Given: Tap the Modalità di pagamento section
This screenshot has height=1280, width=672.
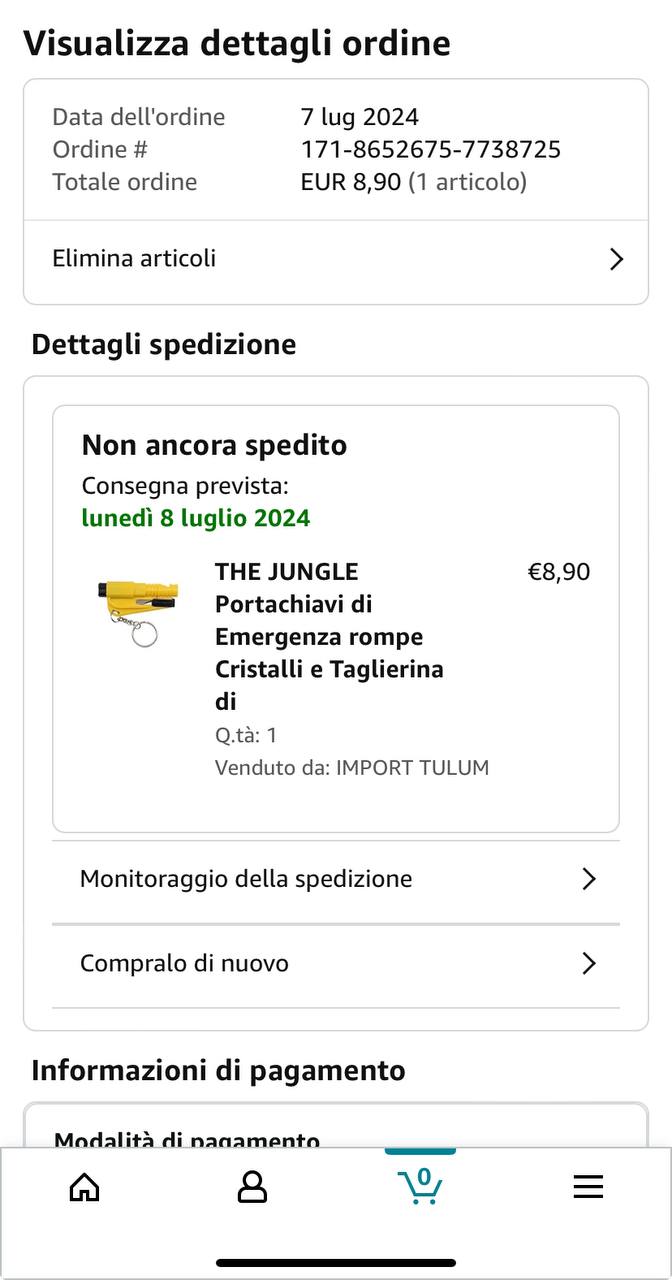Looking at the screenshot, I should pos(187,1139).
